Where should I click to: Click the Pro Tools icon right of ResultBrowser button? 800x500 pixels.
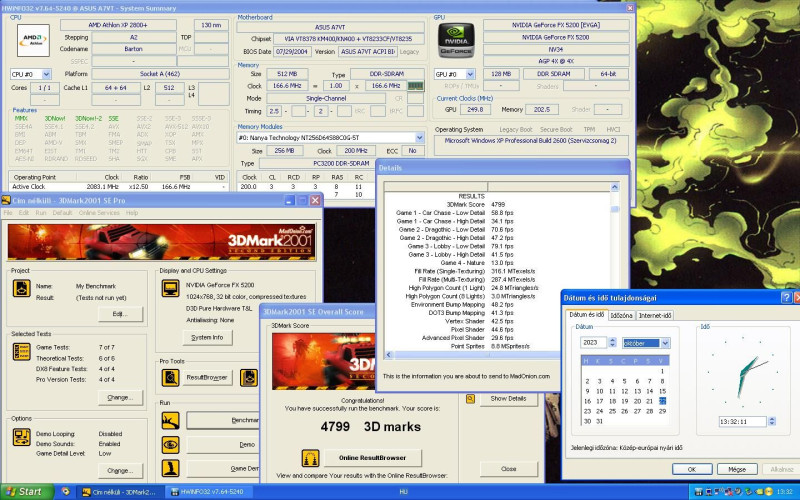coord(248,378)
